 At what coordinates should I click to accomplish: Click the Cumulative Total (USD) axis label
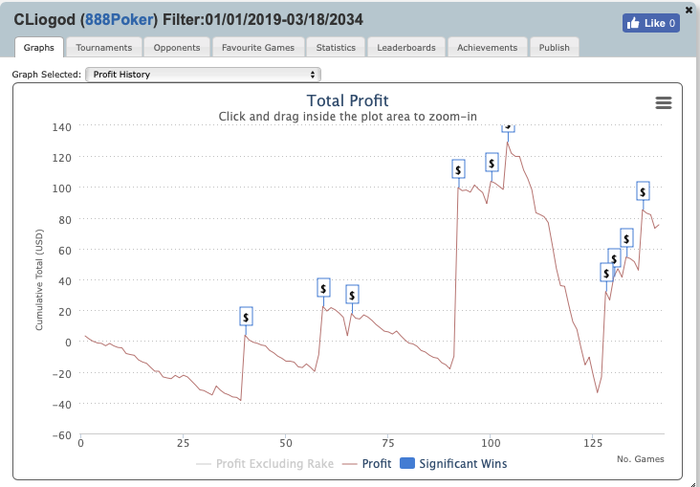point(39,280)
